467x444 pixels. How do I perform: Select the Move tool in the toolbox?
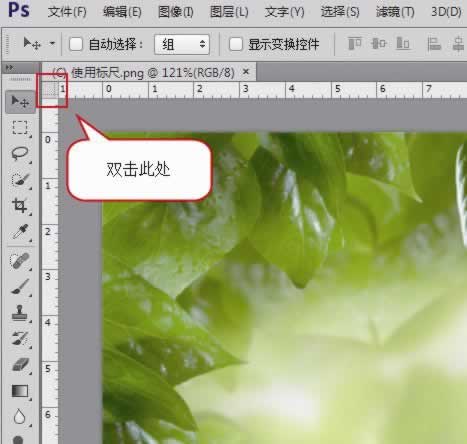(x=20, y=101)
